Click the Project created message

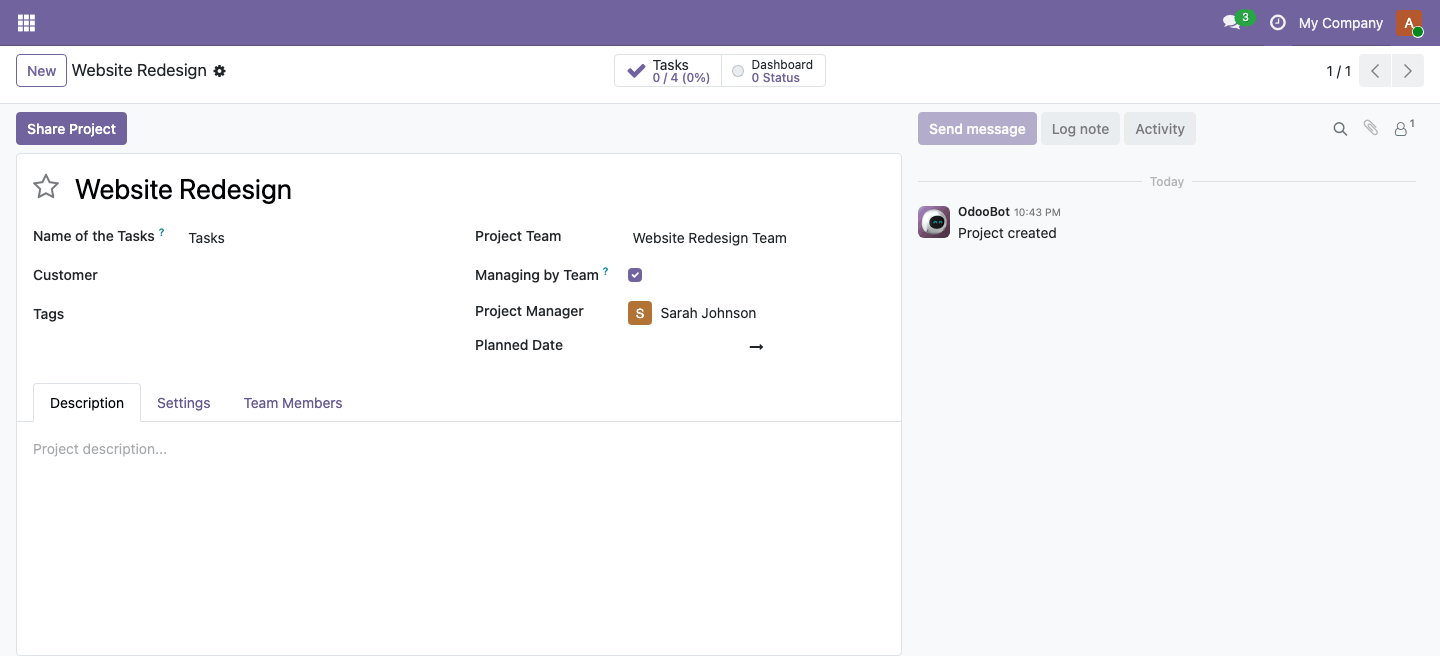click(1007, 233)
